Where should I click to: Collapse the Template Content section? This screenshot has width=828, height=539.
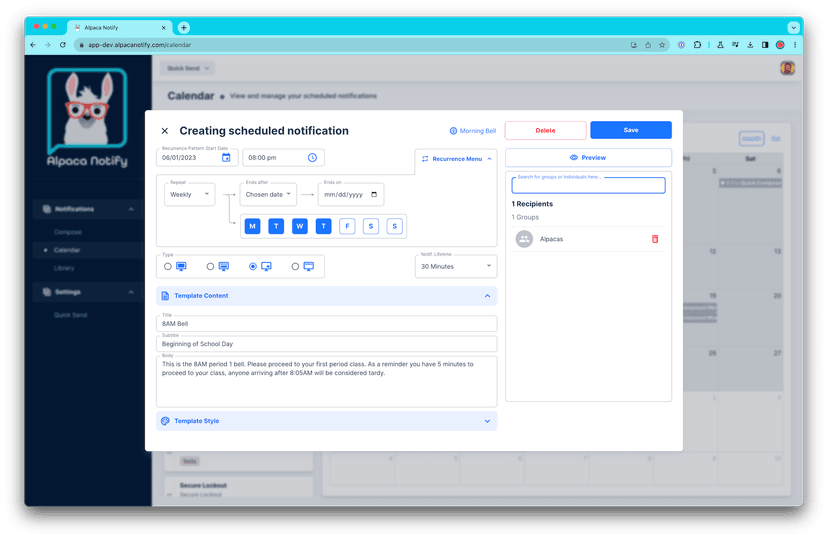click(487, 296)
